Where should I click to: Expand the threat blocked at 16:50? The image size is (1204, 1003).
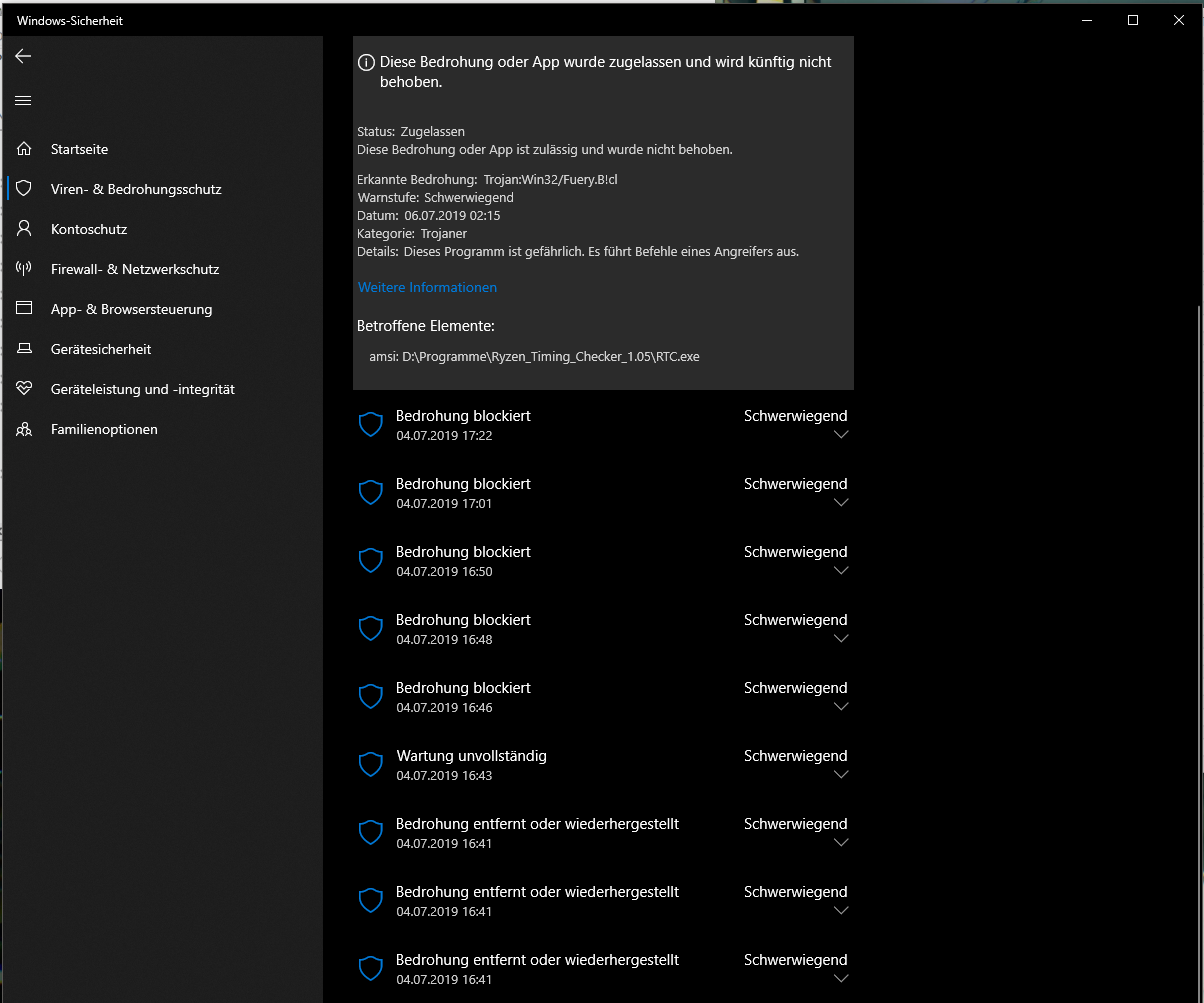pyautogui.click(x=841, y=571)
